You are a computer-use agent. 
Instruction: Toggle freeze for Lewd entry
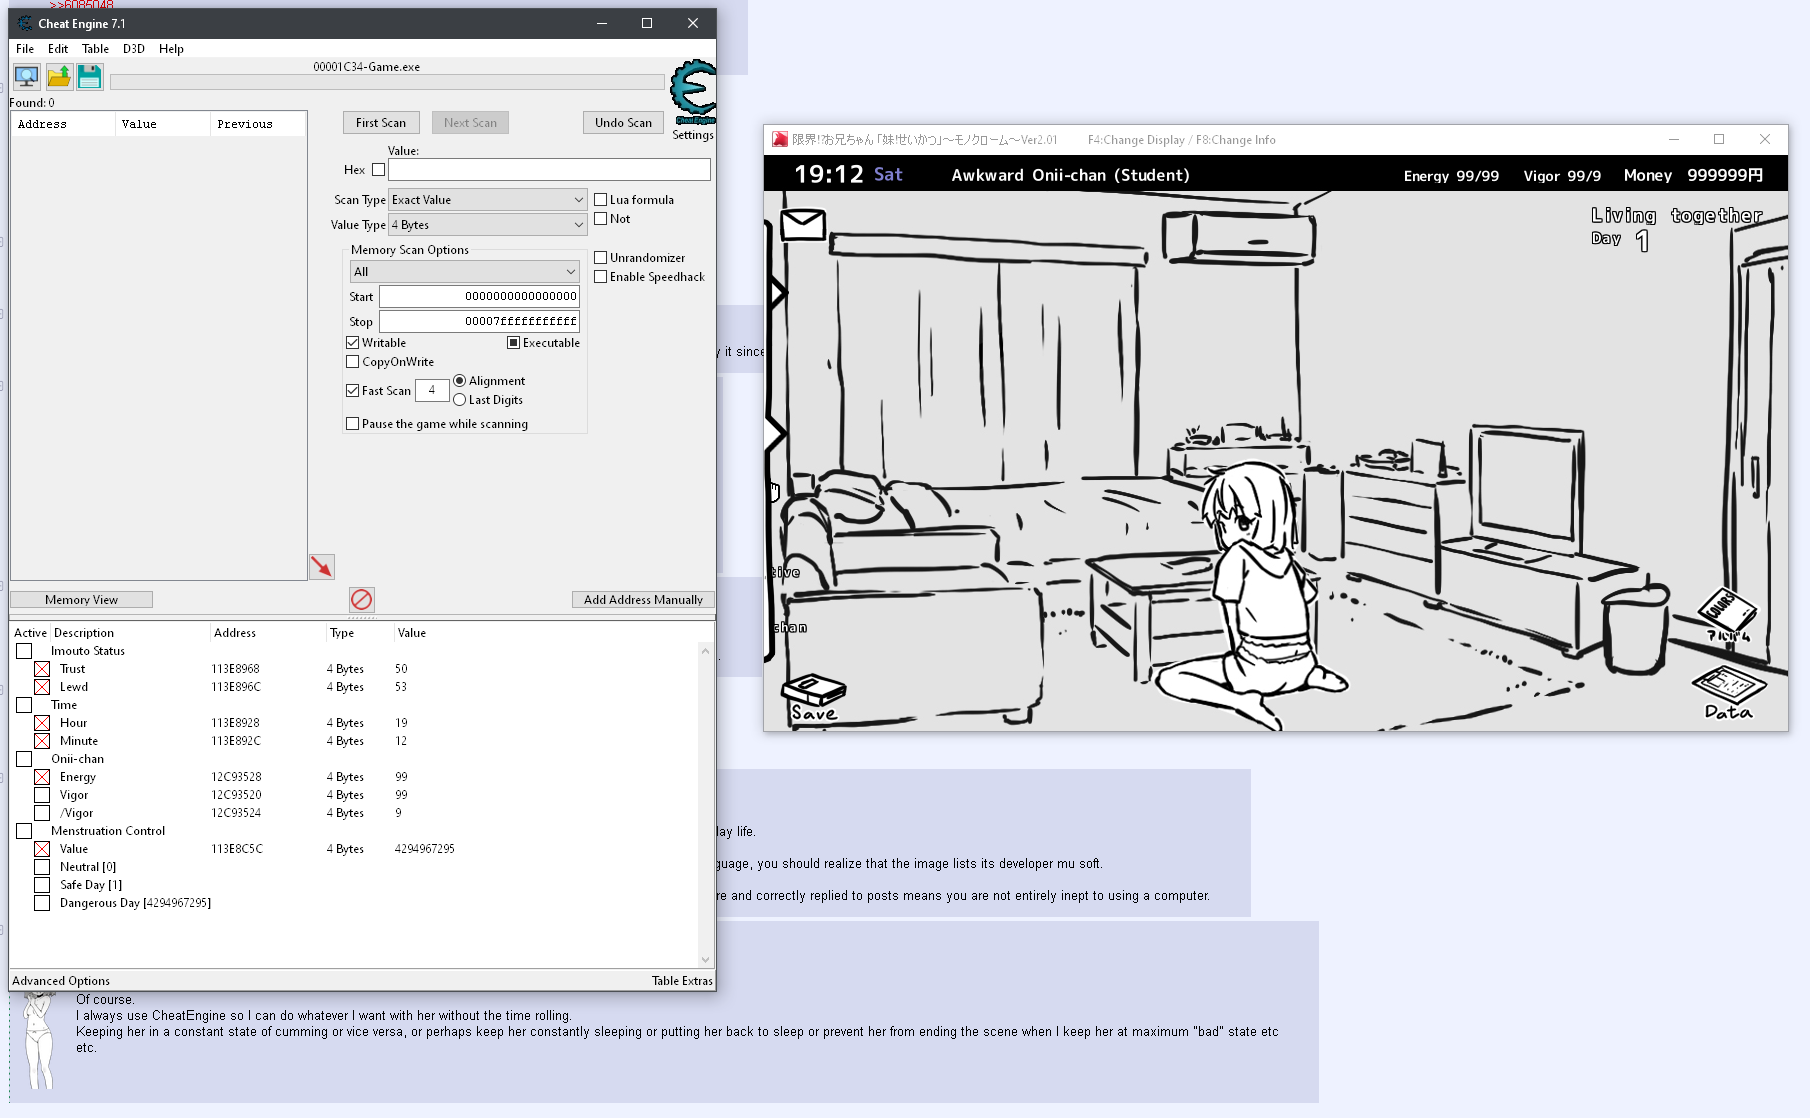pos(42,687)
